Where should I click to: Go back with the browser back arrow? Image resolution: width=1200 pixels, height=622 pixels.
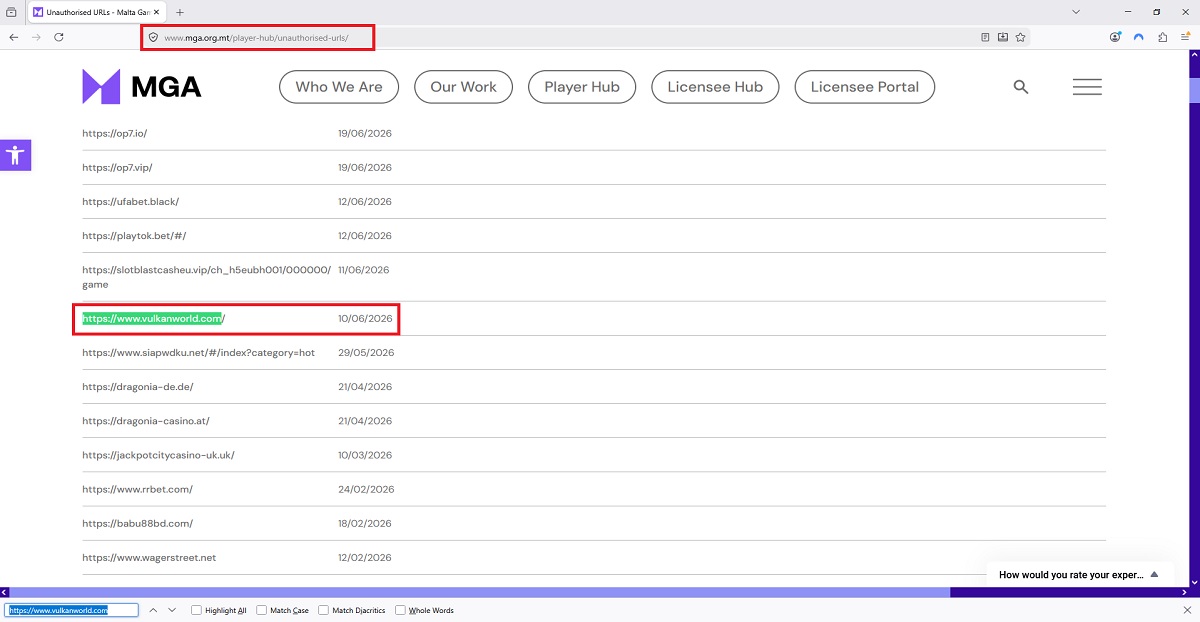(14, 37)
